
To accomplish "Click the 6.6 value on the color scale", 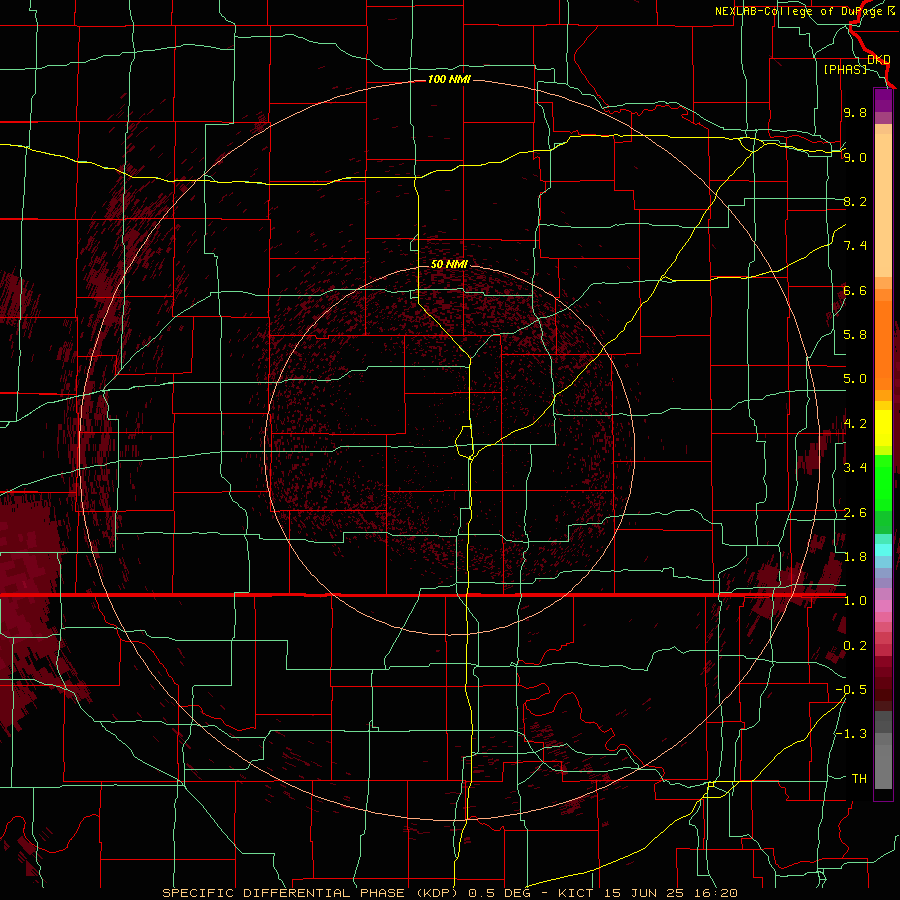I will pyautogui.click(x=855, y=290).
